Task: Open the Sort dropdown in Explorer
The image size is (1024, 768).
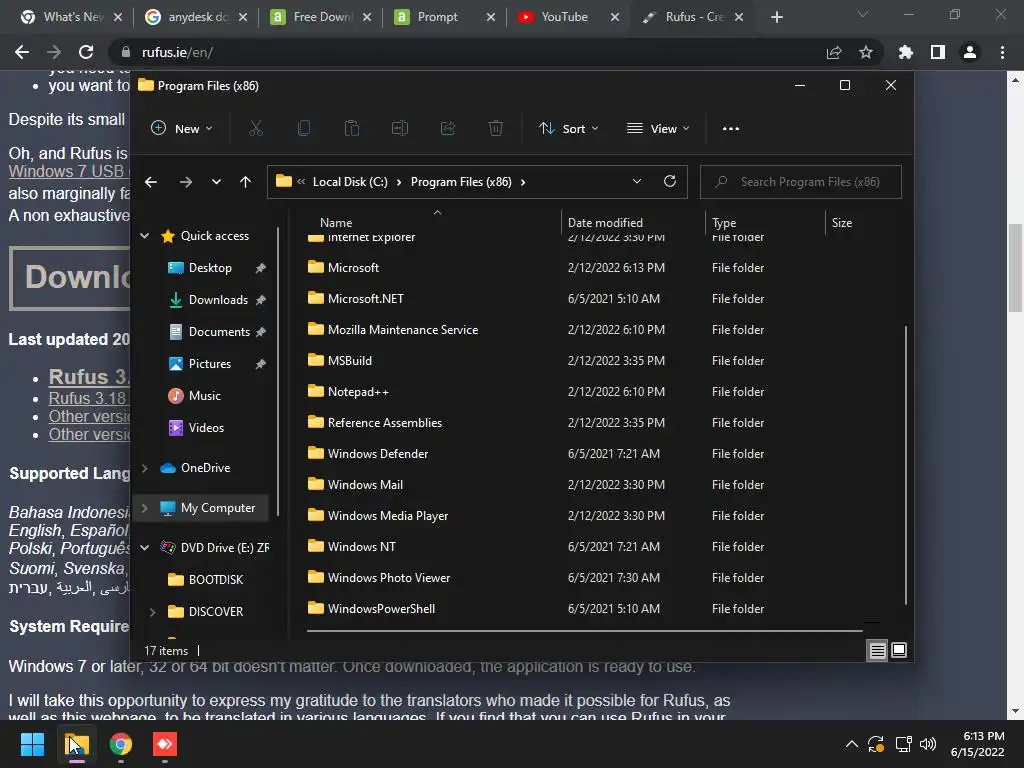Action: click(568, 129)
